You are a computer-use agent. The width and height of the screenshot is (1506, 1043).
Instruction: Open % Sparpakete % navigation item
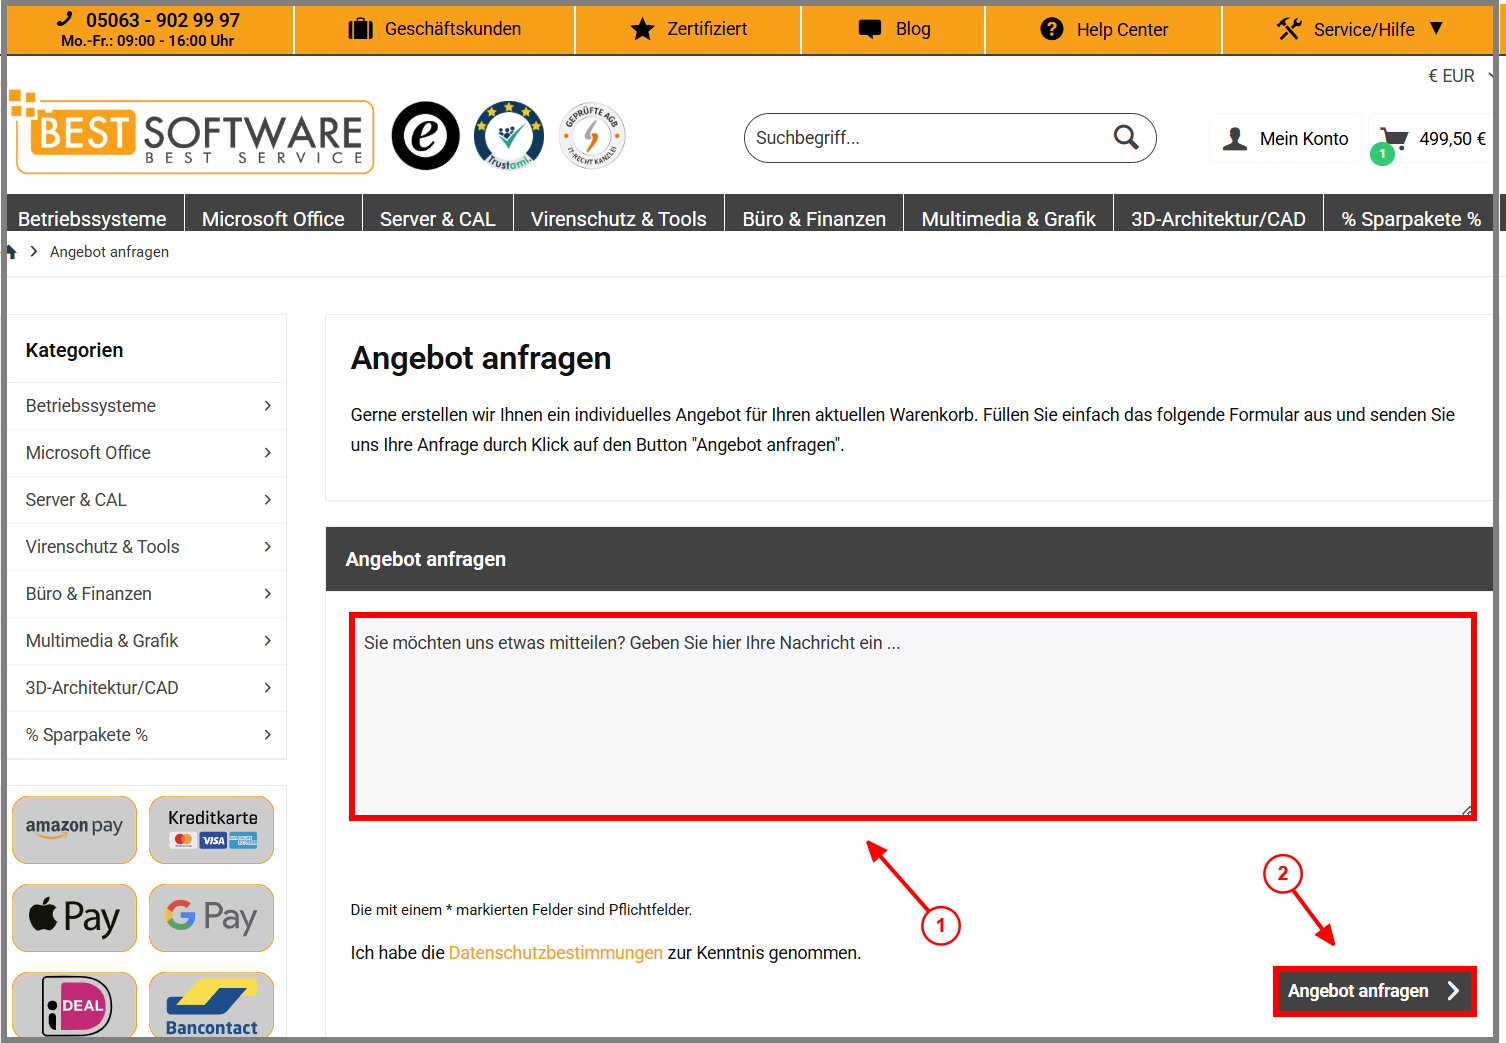point(1411,218)
